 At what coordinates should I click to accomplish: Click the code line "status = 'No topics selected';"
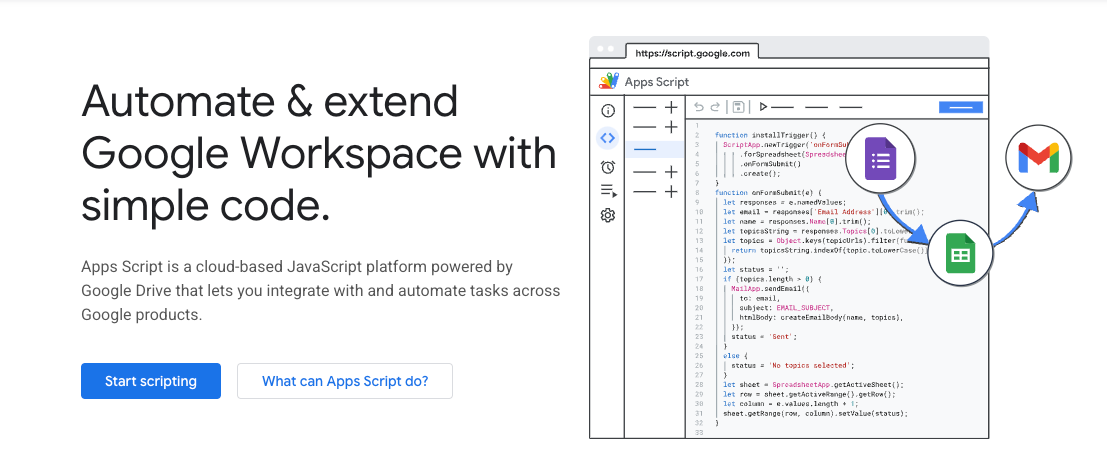[793, 365]
